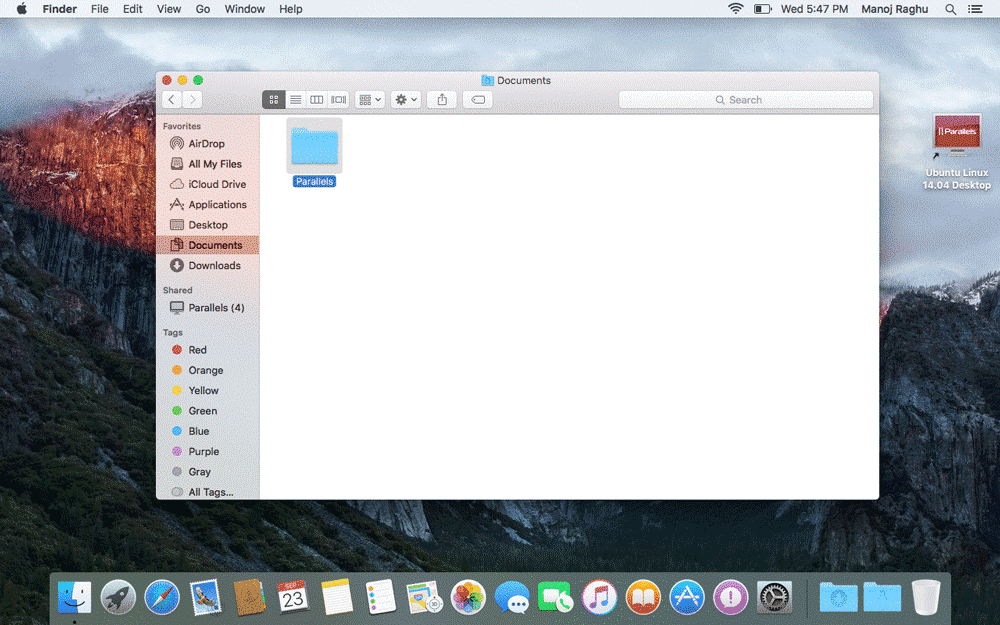The image size is (1000, 625).
Task: Open the Go menu in menu bar
Action: pos(203,9)
